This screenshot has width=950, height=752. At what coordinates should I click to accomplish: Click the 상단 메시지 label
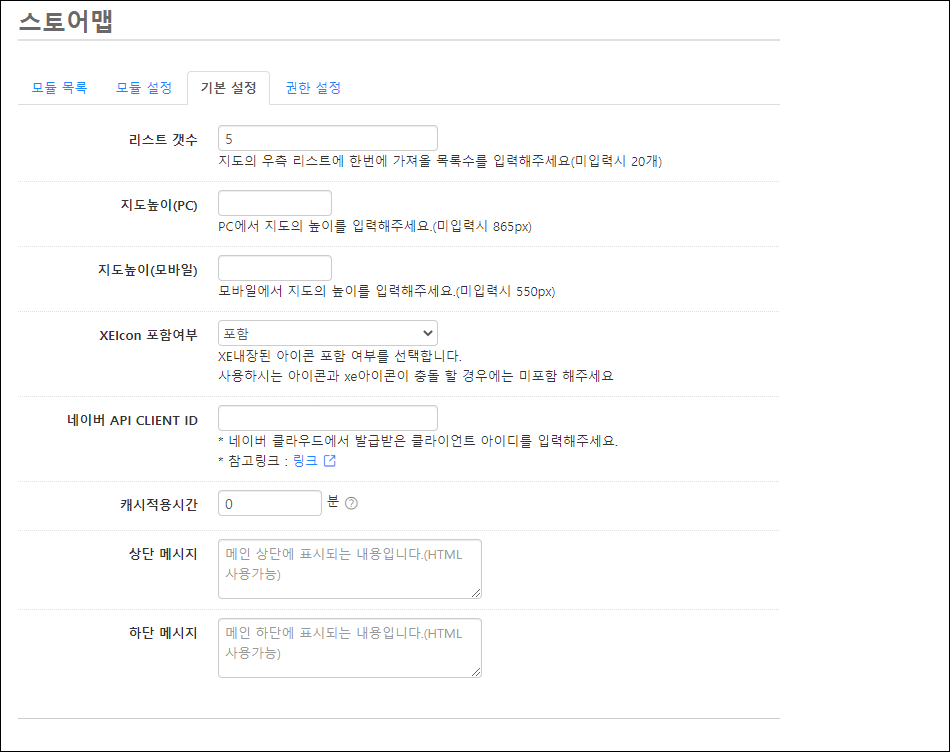pyautogui.click(x=163, y=554)
